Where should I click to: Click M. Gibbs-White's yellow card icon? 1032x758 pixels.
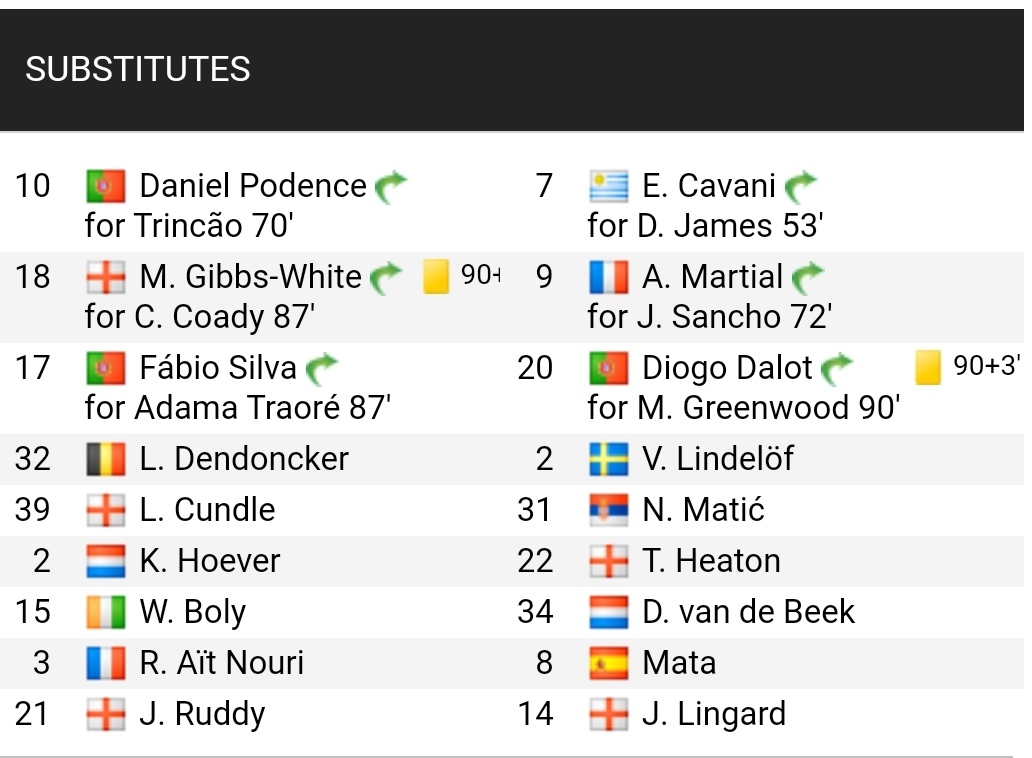436,276
